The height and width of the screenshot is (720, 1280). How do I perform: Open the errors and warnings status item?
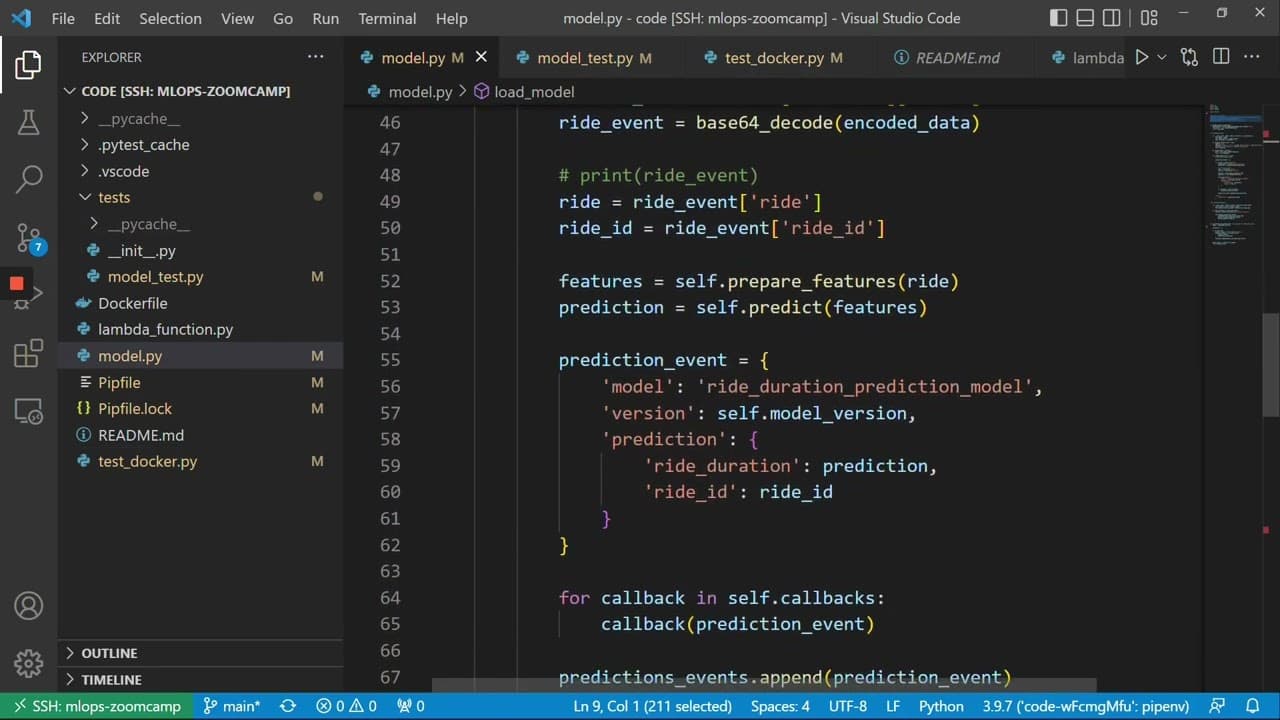[346, 706]
